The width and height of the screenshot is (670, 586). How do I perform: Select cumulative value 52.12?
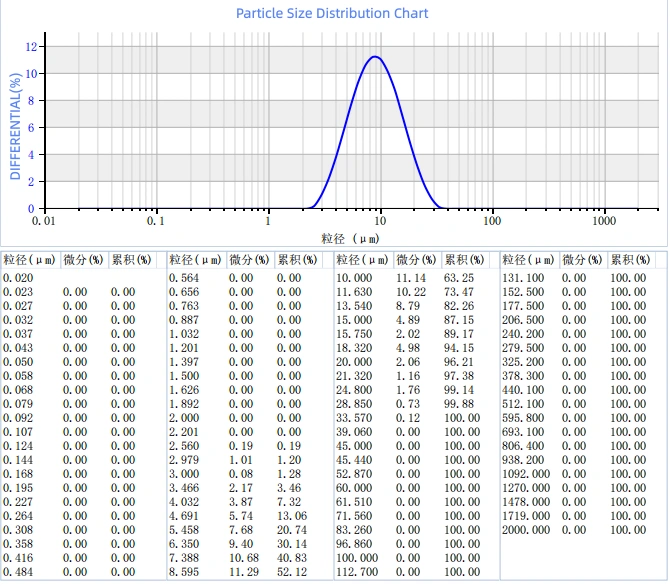(x=292, y=572)
